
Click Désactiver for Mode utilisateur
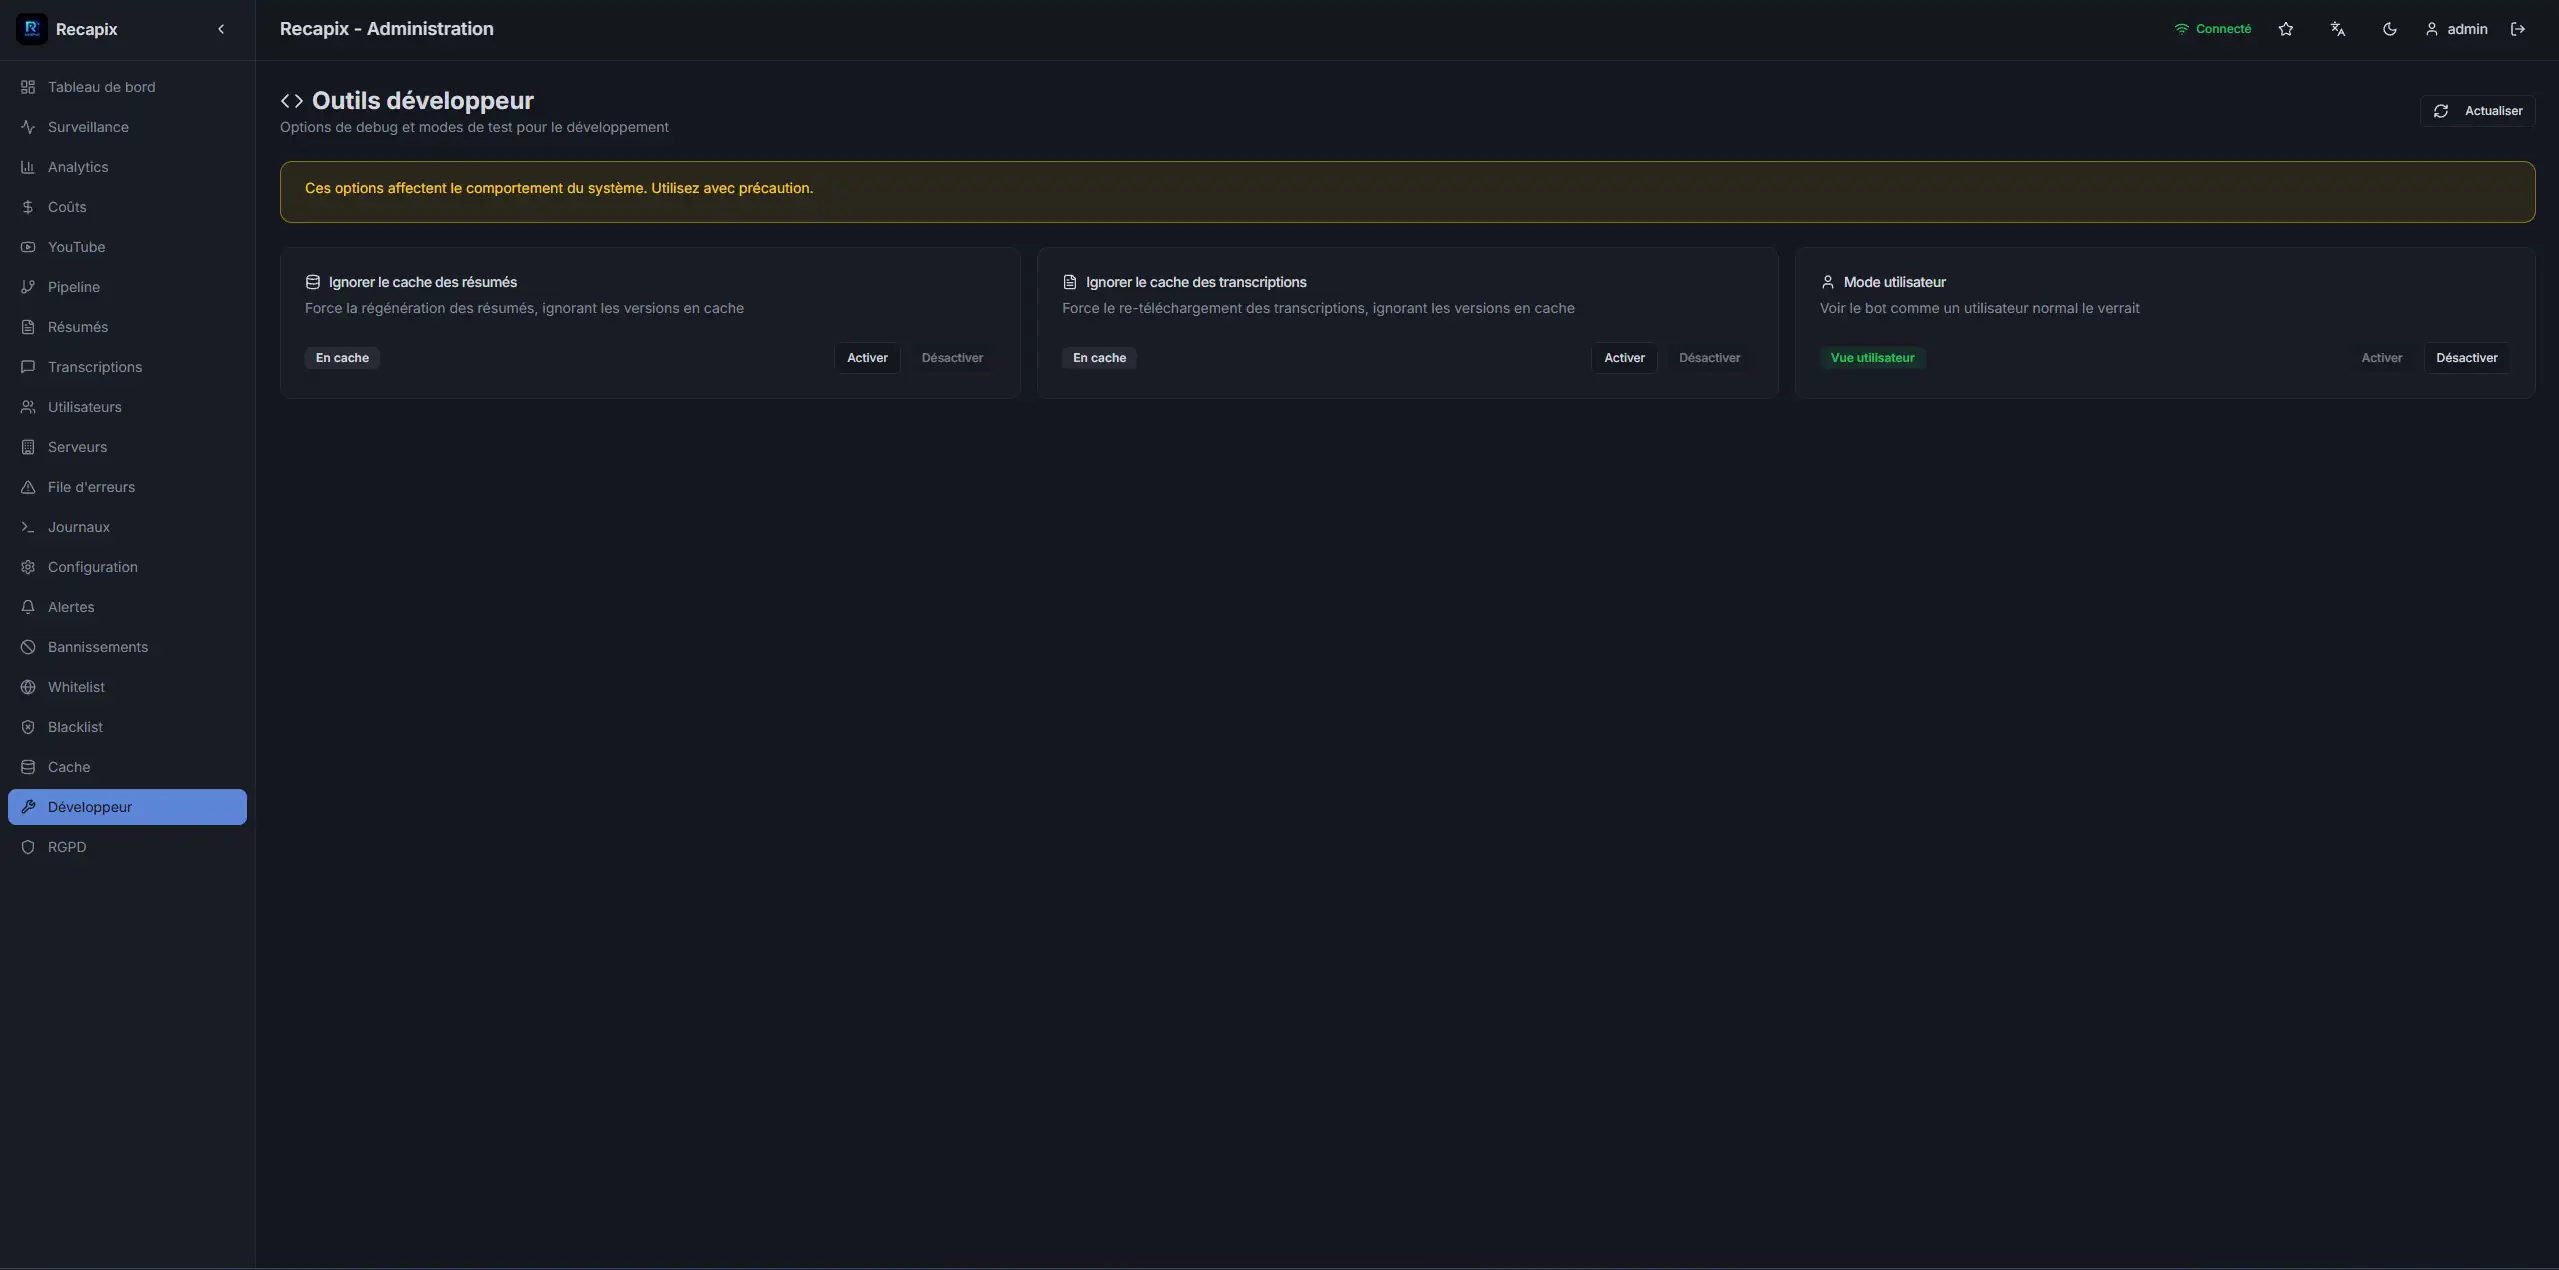2465,358
